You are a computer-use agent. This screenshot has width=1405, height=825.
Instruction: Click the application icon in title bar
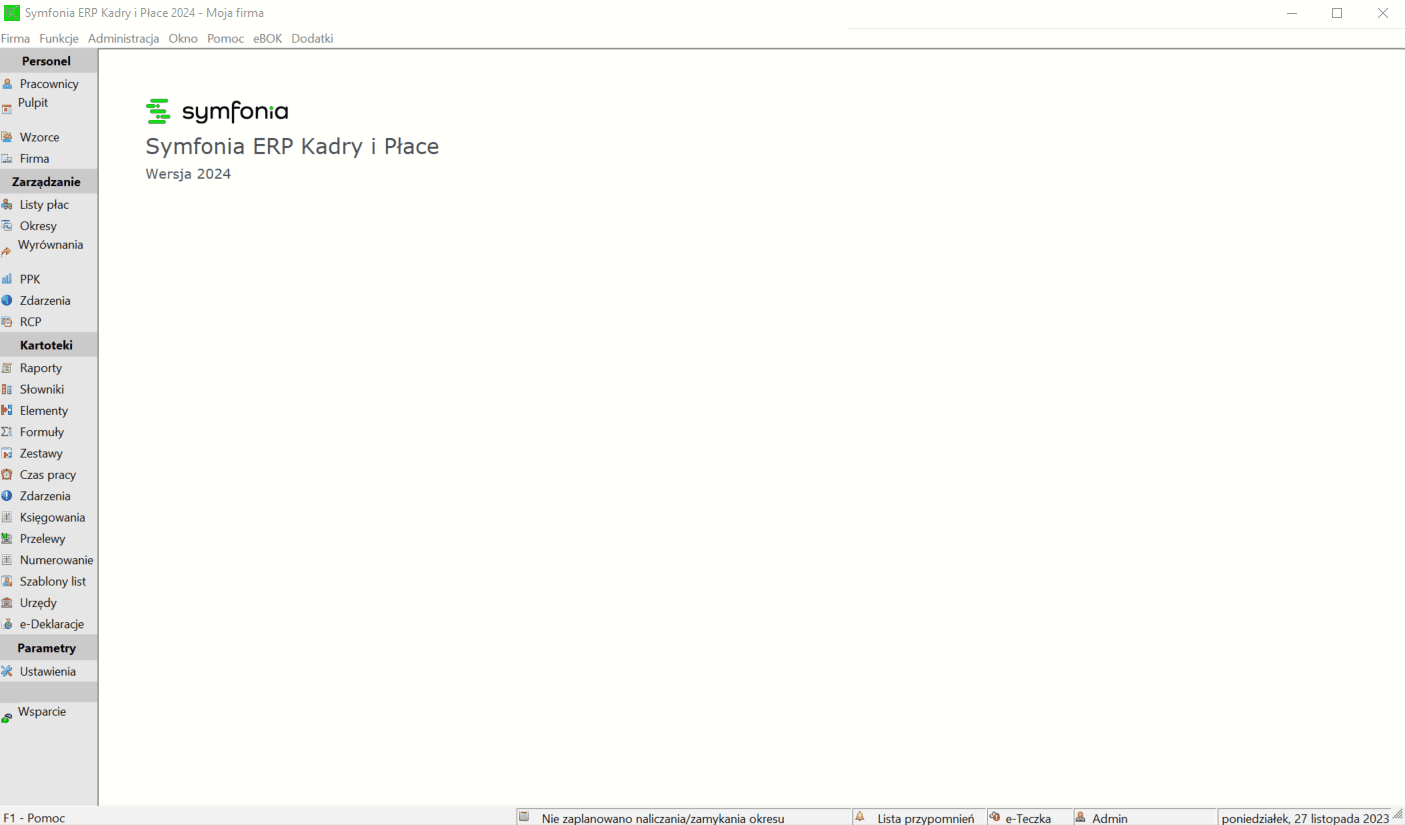[x=12, y=12]
